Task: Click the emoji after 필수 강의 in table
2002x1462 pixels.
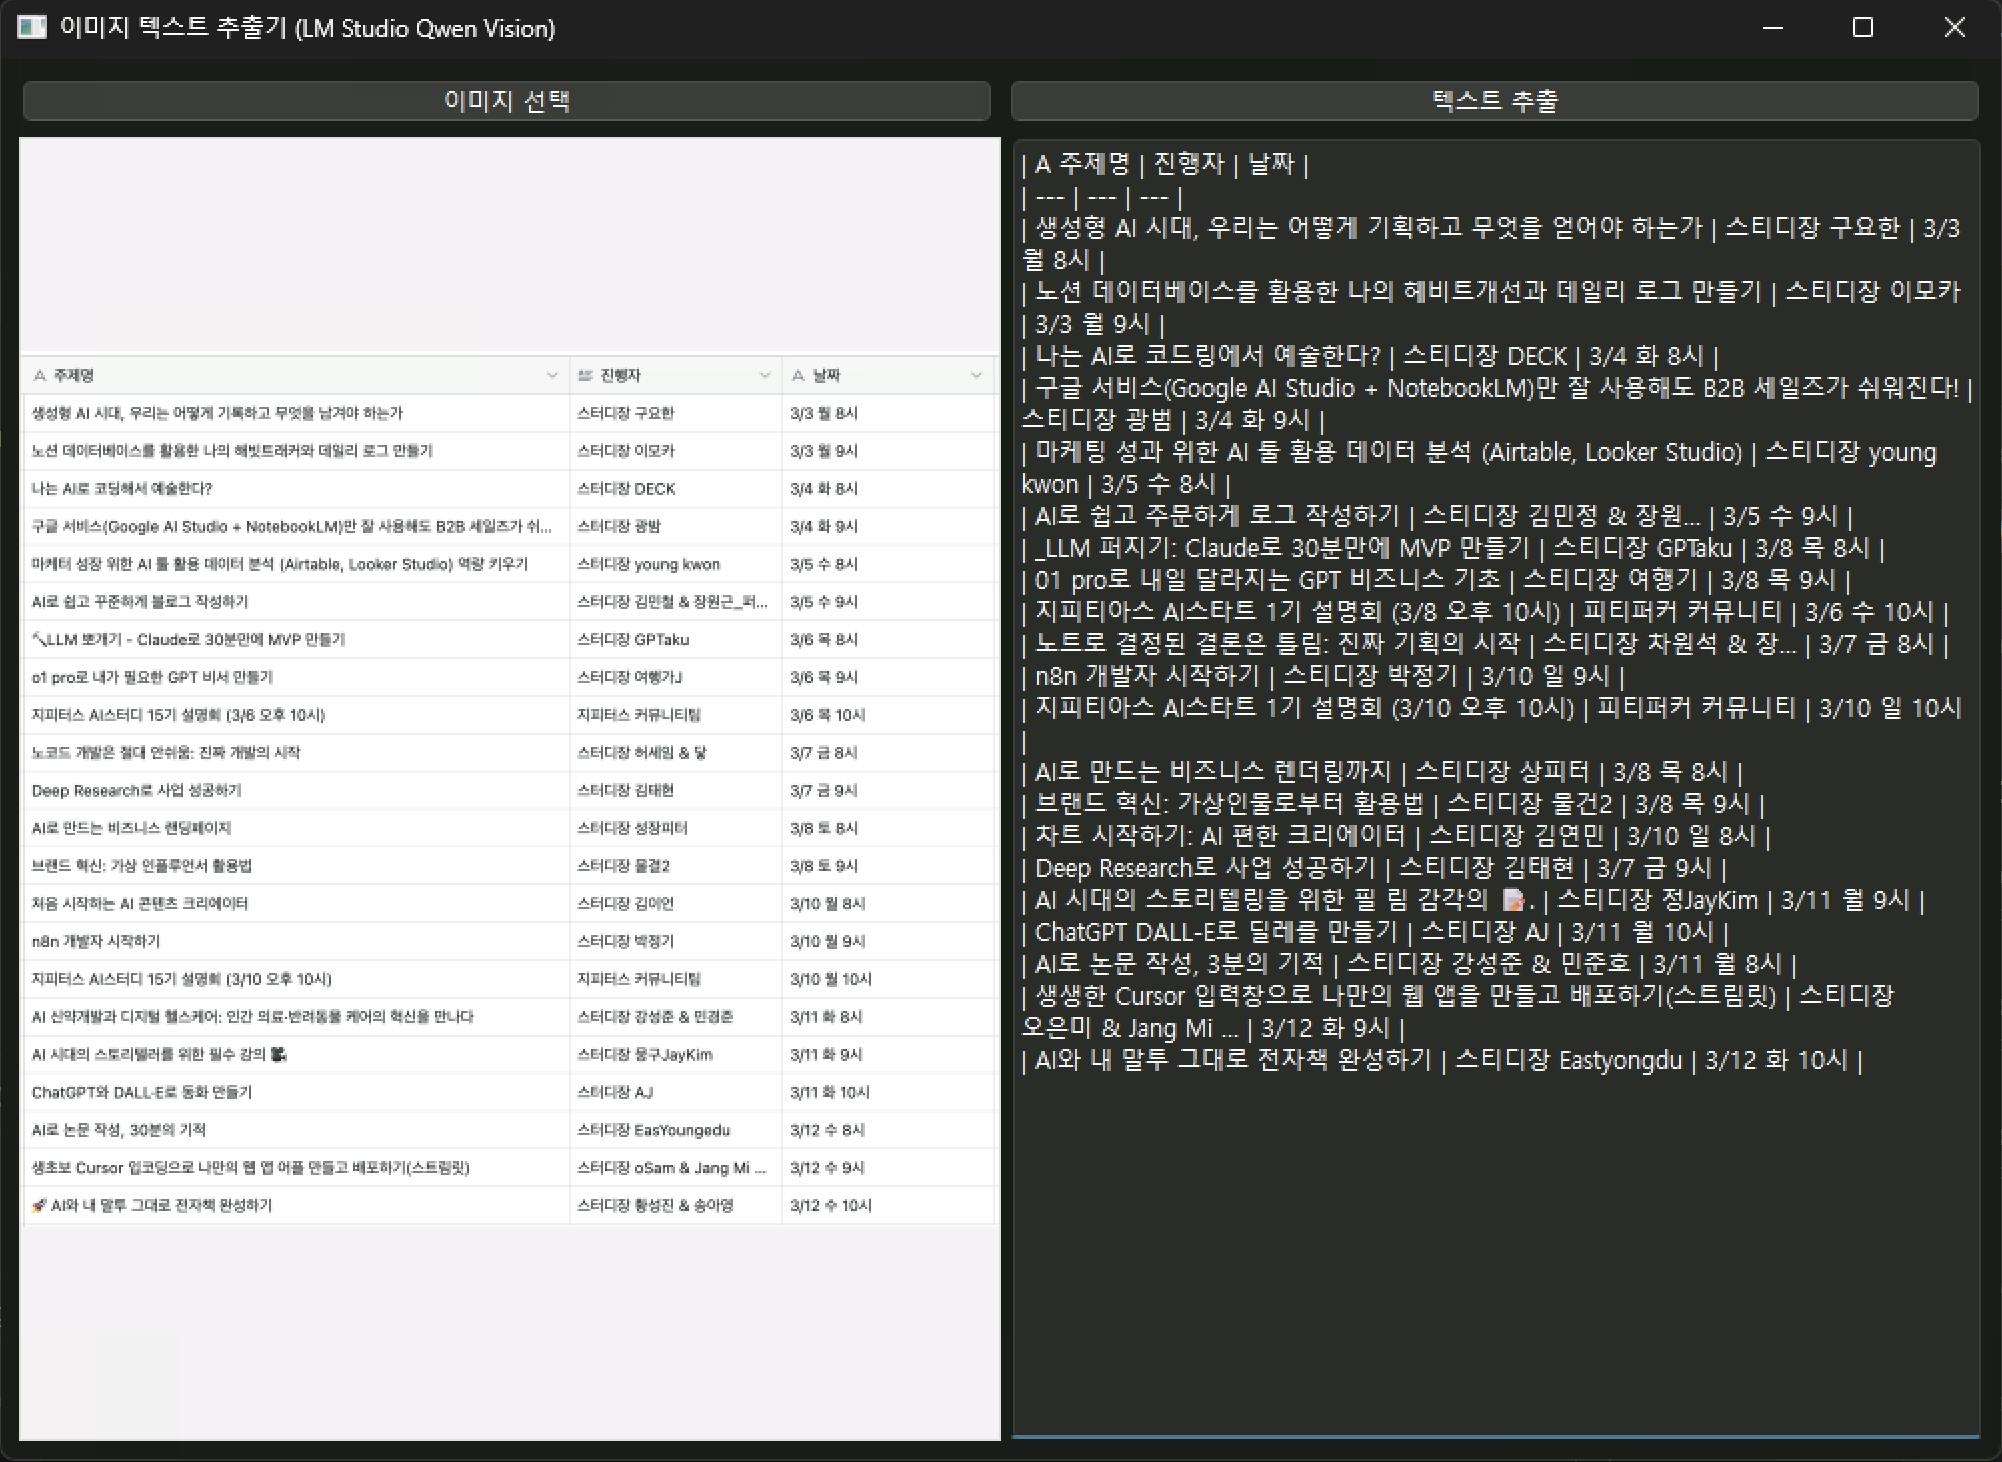Action: coord(279,1054)
